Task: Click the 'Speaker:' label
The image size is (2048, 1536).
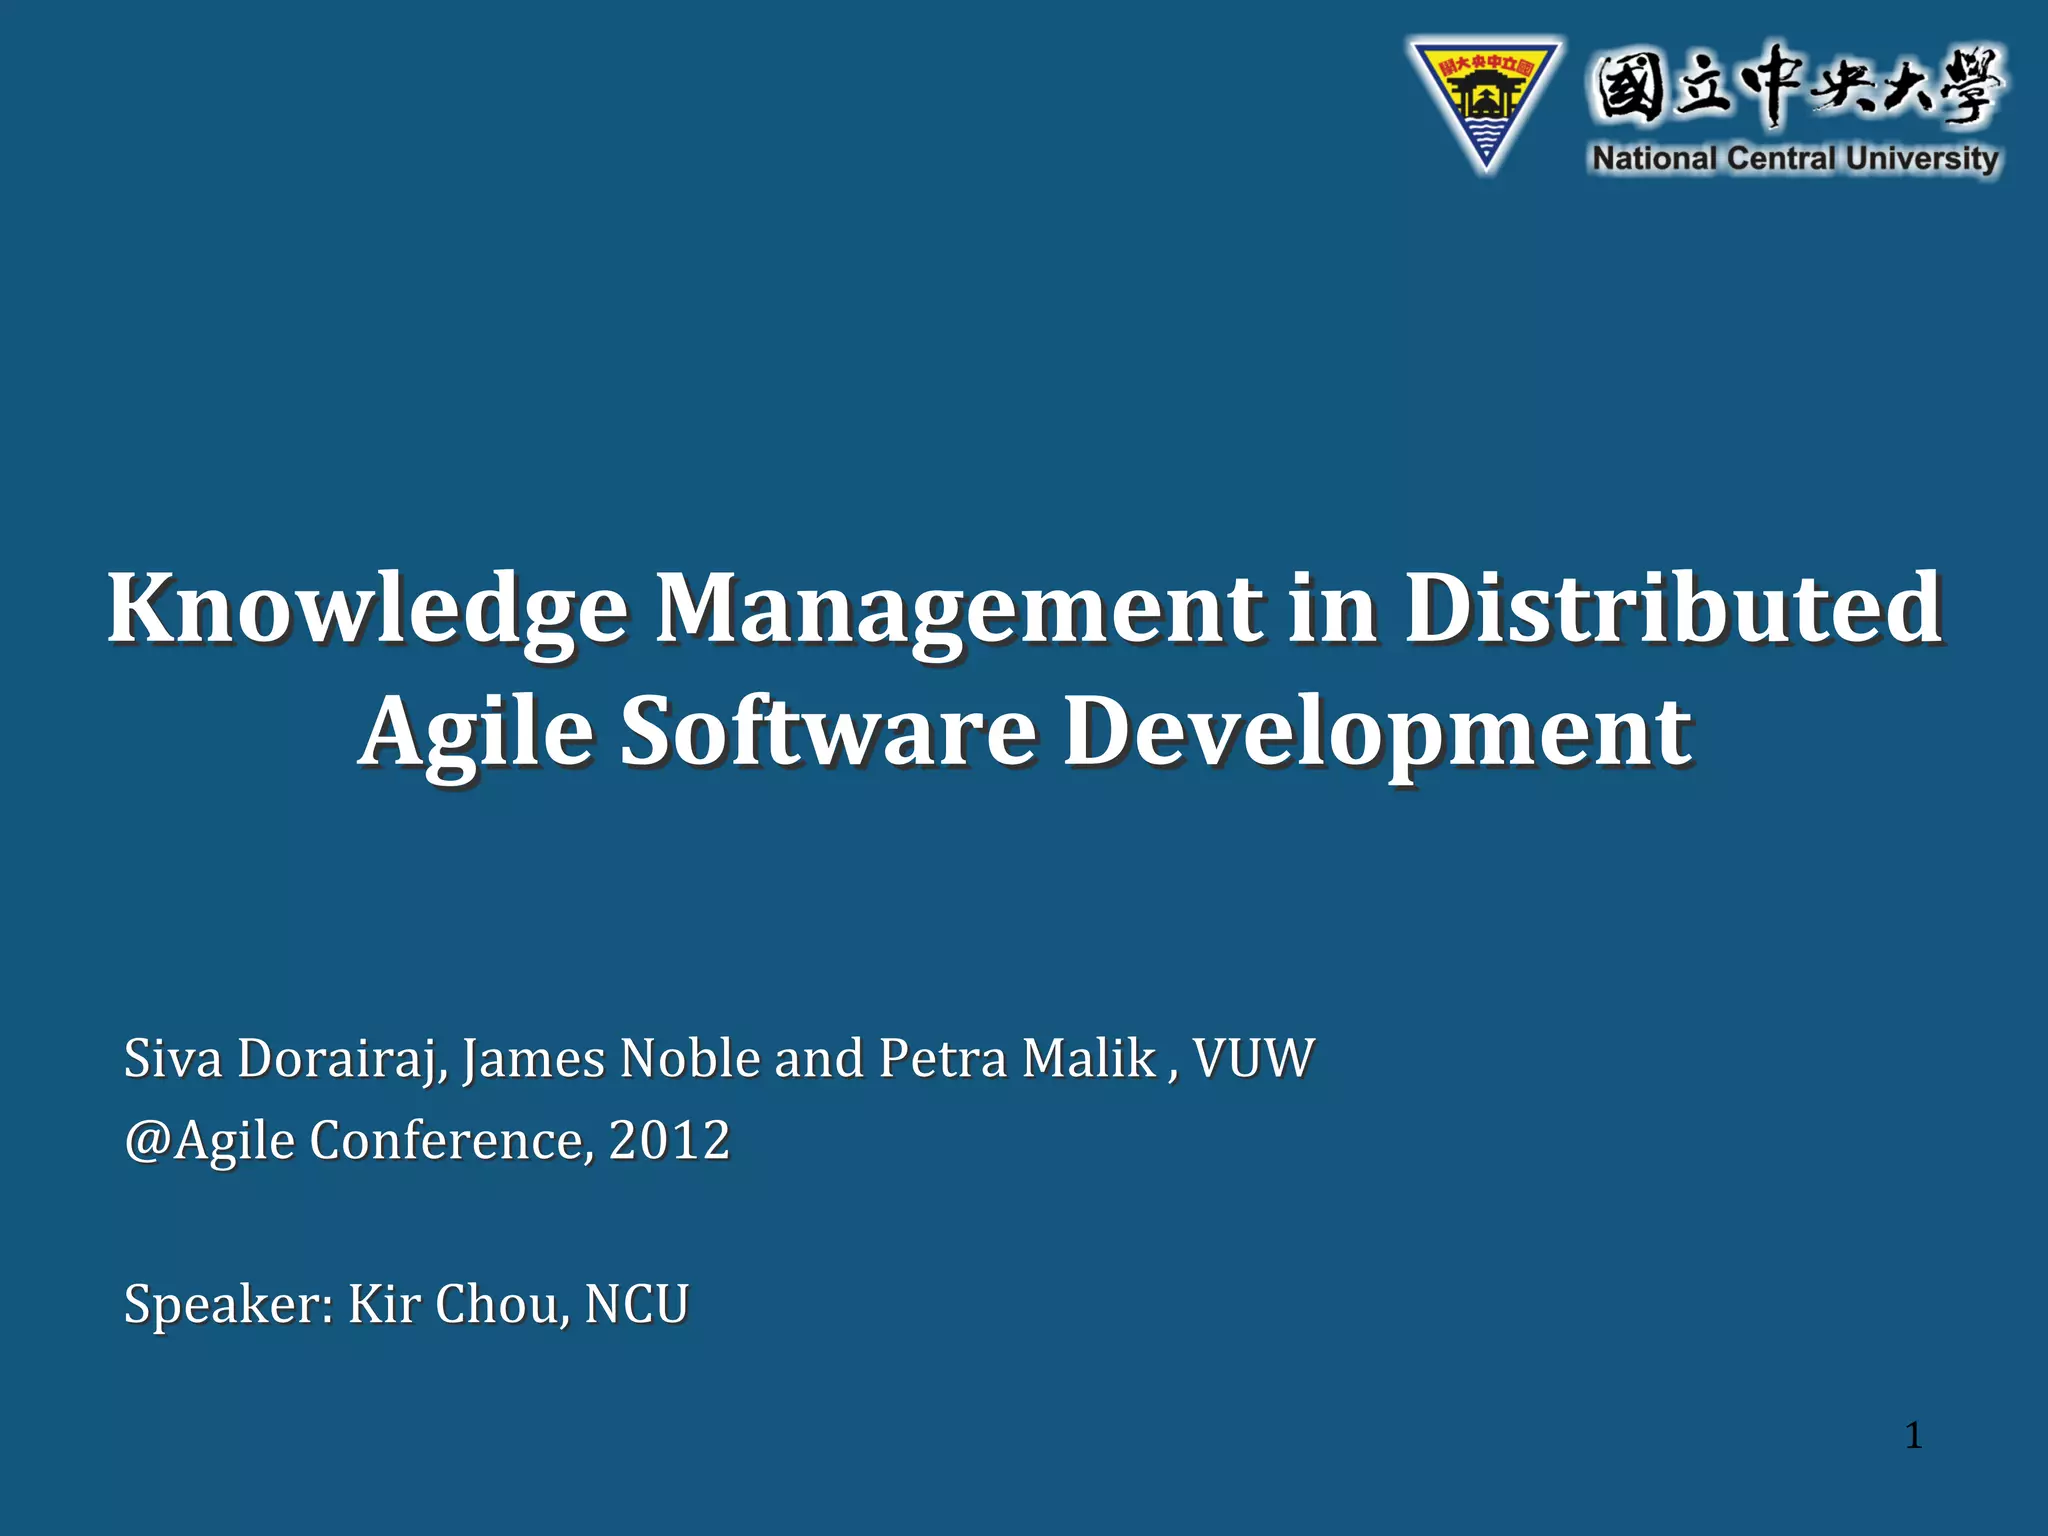Action: click(228, 1304)
